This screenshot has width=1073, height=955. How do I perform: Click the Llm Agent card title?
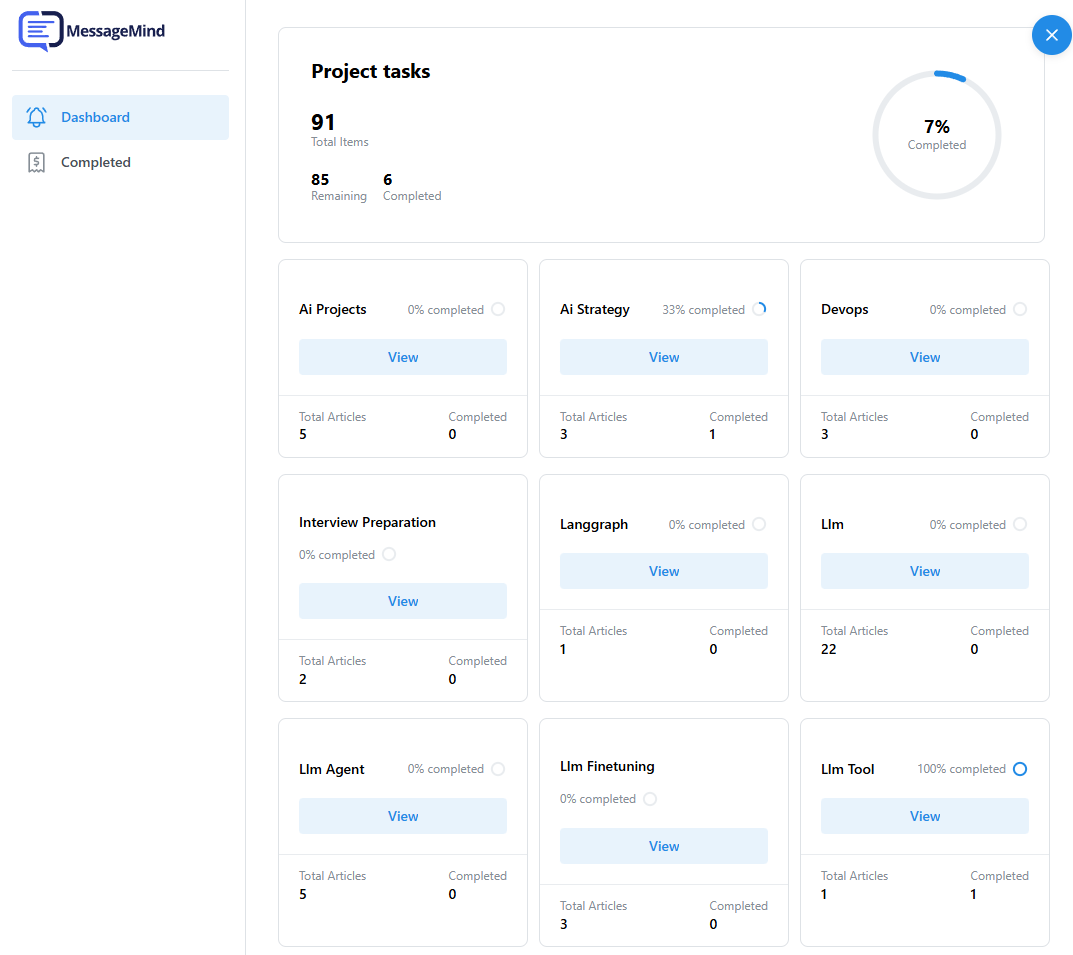(x=332, y=769)
